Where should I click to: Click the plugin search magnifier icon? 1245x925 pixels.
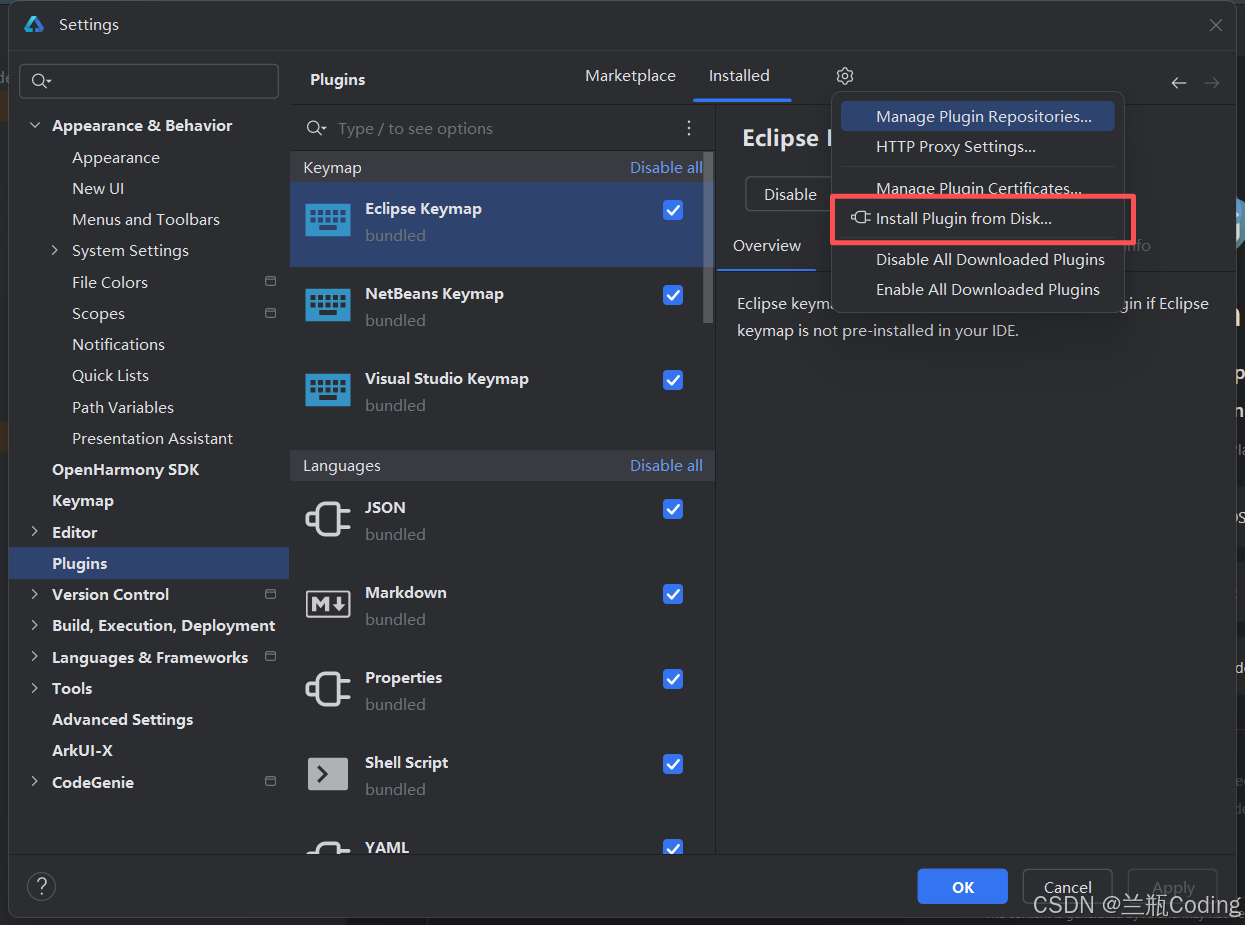pyautogui.click(x=316, y=128)
